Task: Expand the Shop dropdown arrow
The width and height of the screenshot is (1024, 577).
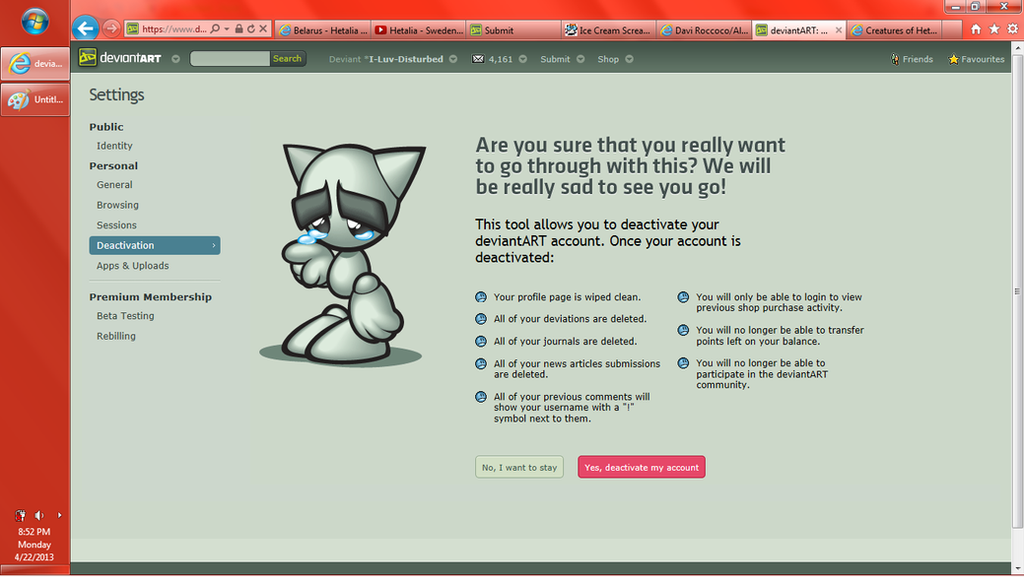Action: 629,59
